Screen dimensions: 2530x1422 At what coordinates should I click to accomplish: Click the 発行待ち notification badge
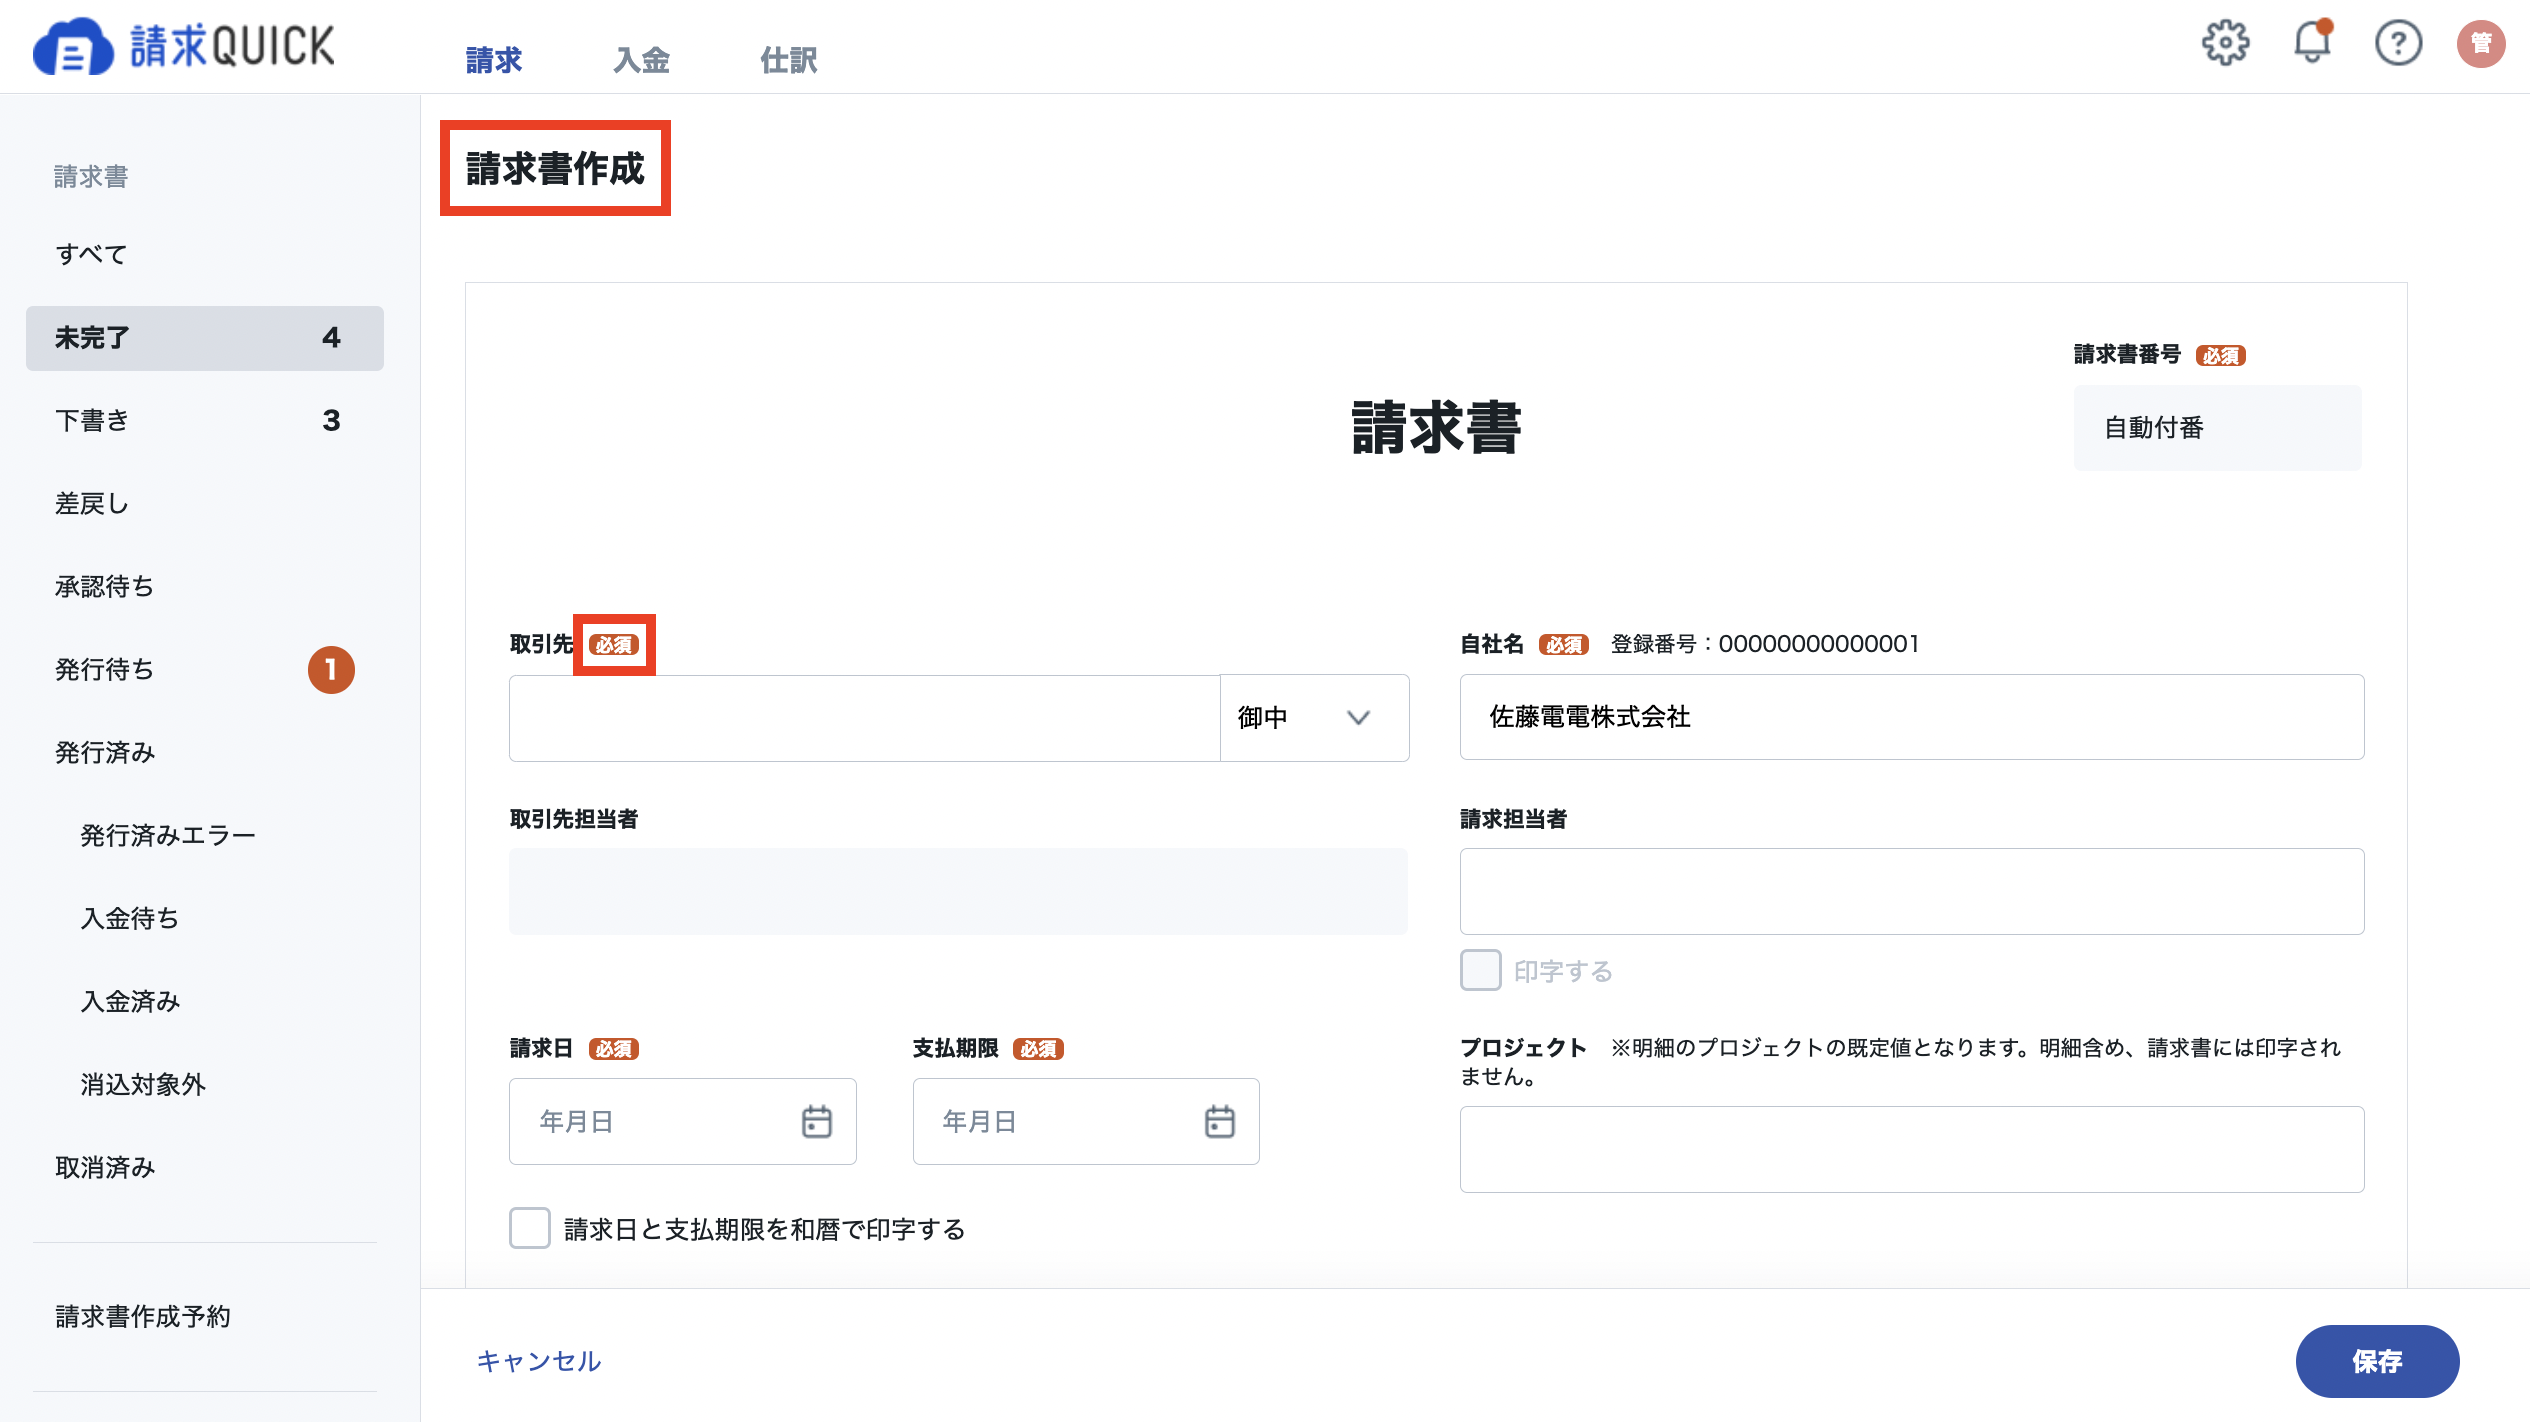tap(331, 669)
